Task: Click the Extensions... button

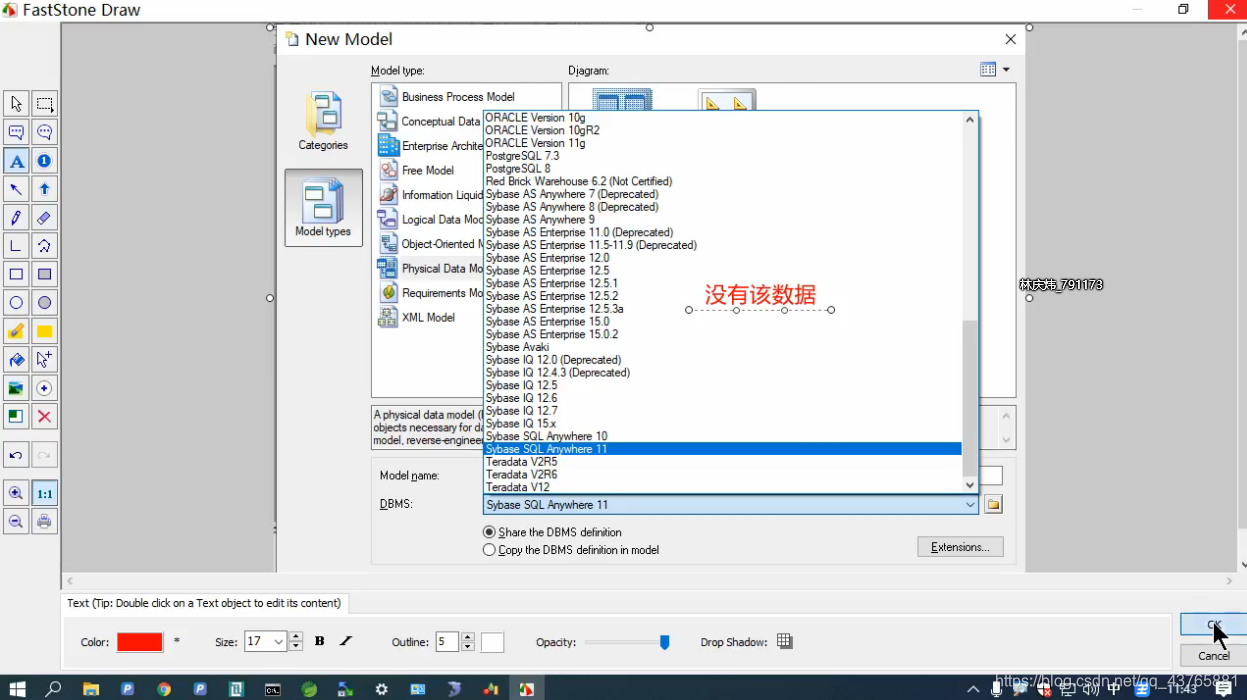Action: point(960,547)
